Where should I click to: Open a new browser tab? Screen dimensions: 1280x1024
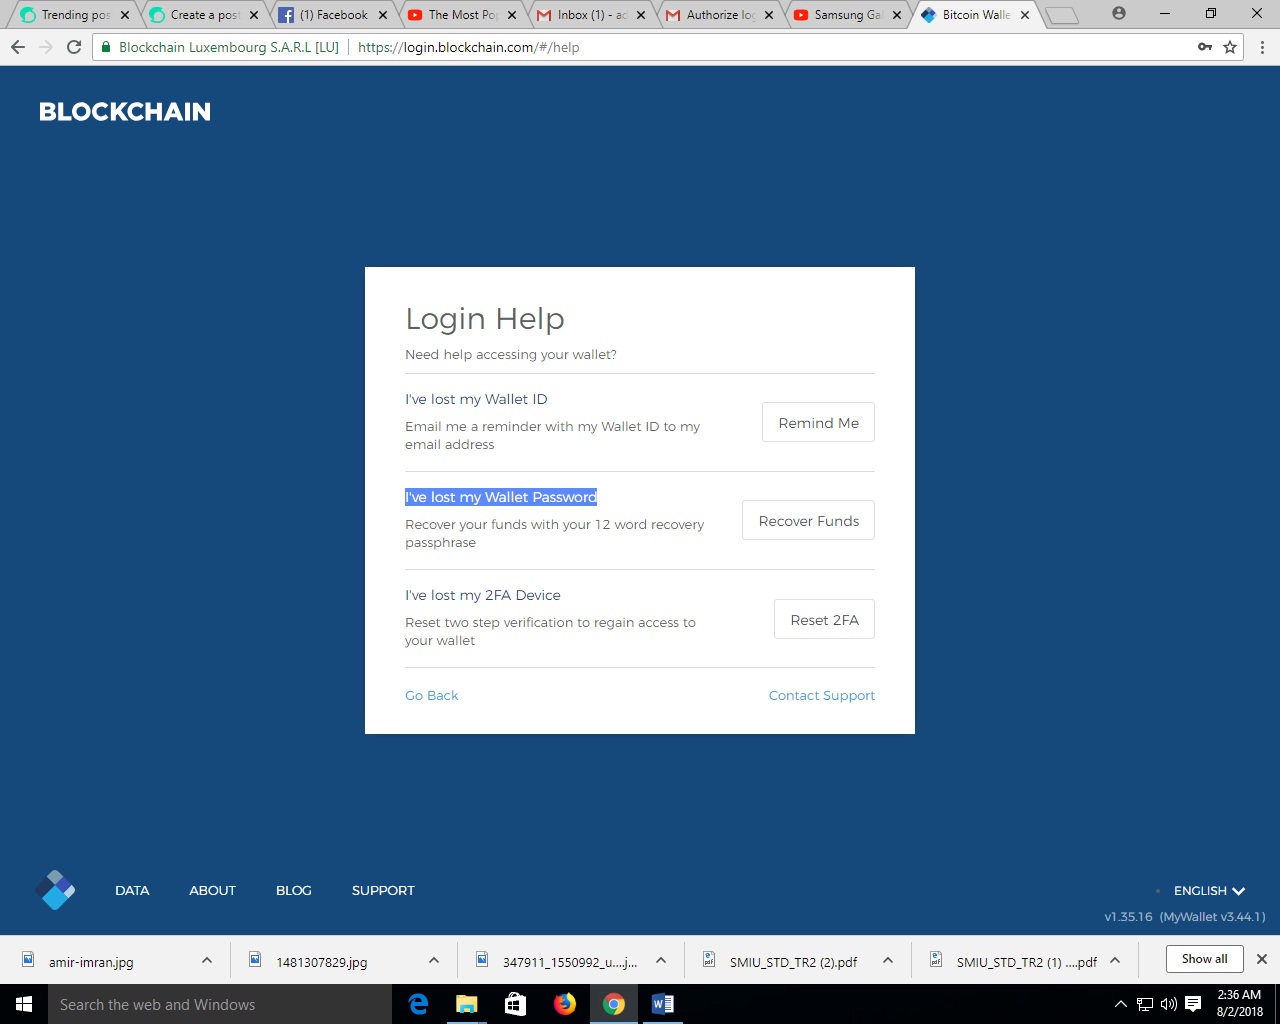(1062, 15)
